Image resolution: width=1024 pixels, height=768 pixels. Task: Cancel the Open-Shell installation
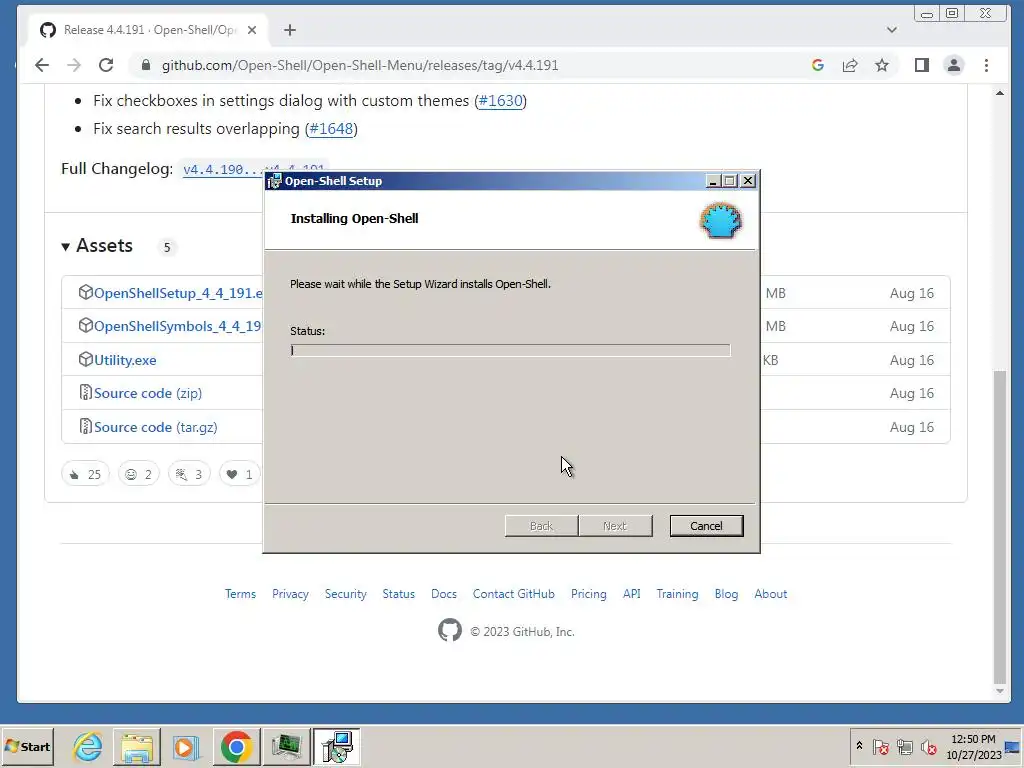point(706,526)
